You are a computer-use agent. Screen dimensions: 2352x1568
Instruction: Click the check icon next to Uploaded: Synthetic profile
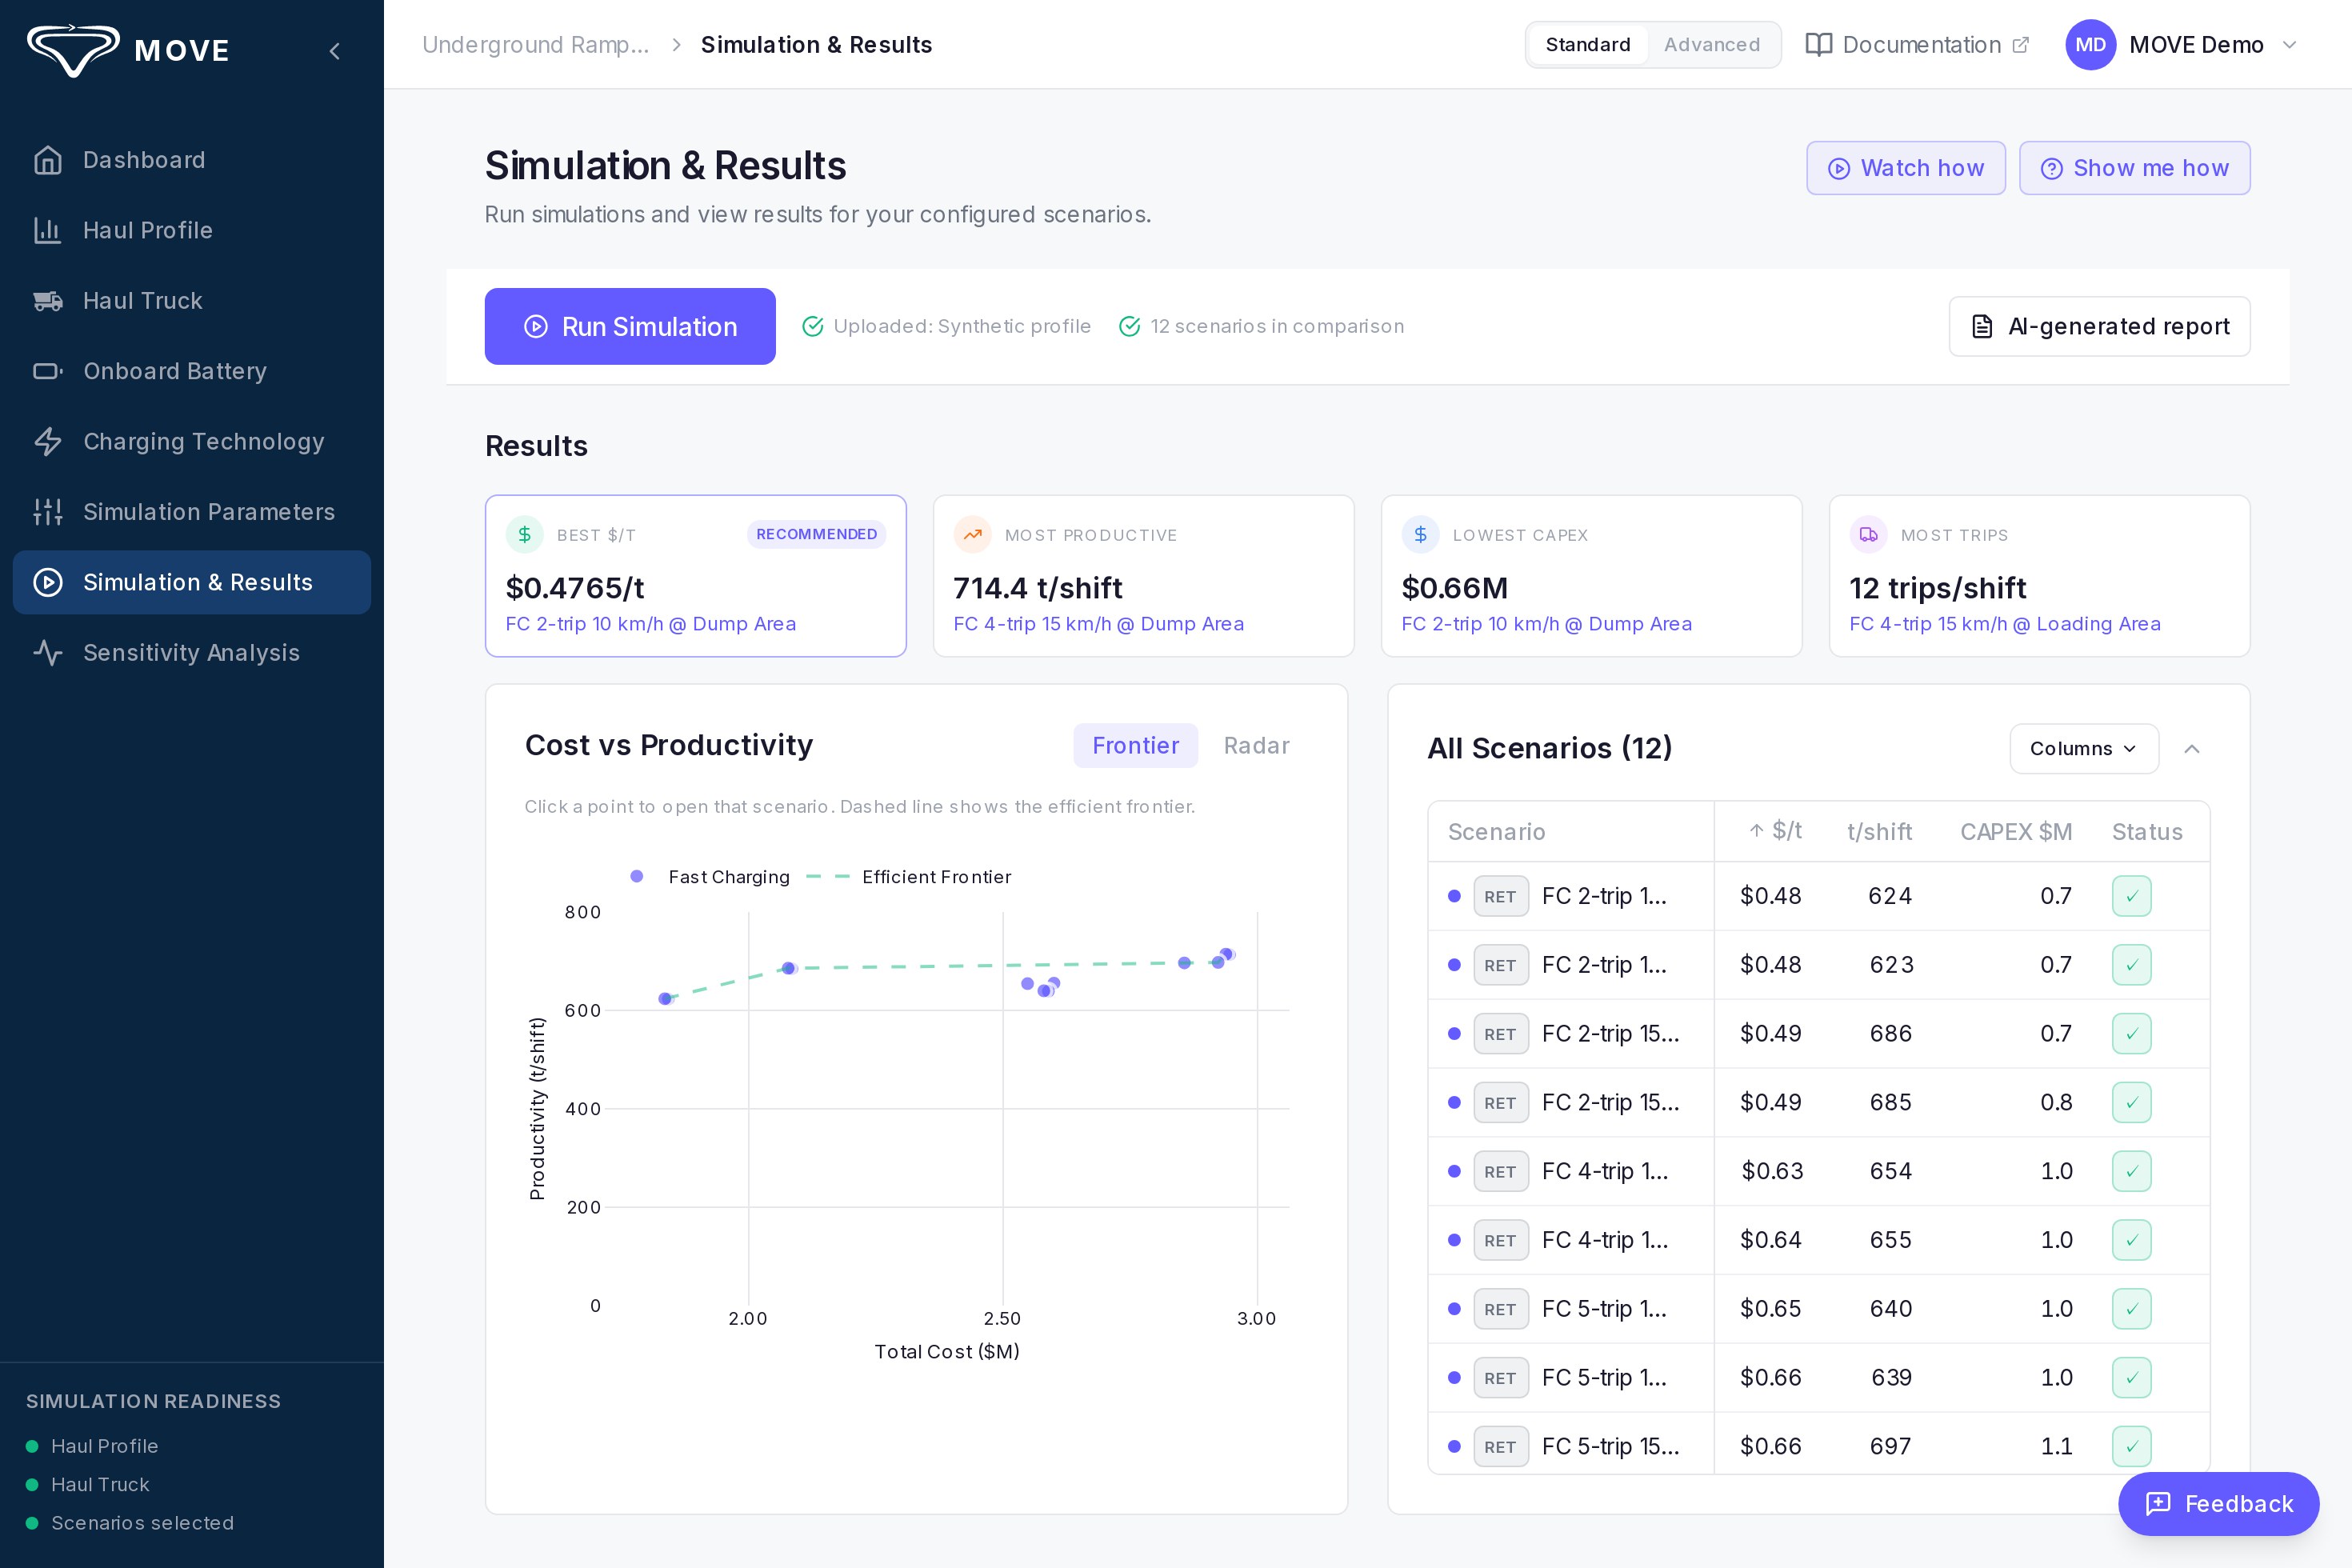(x=813, y=326)
